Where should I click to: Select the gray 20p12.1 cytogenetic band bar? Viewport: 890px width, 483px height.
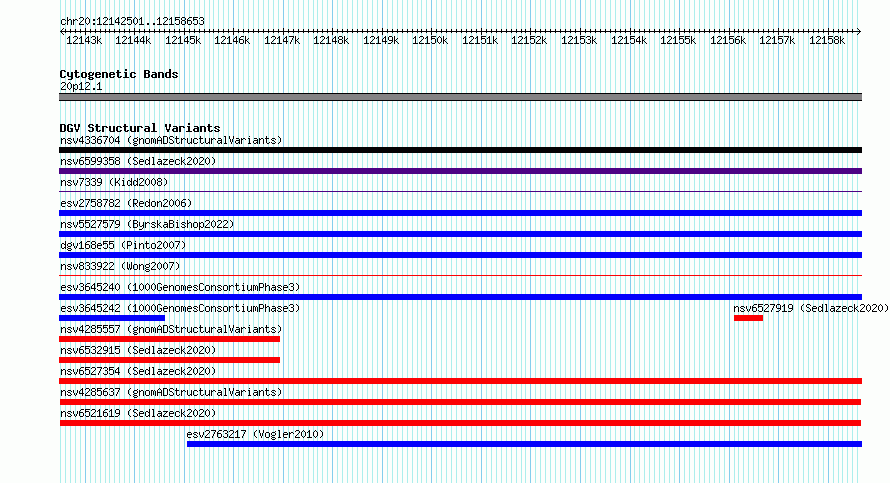(460, 97)
